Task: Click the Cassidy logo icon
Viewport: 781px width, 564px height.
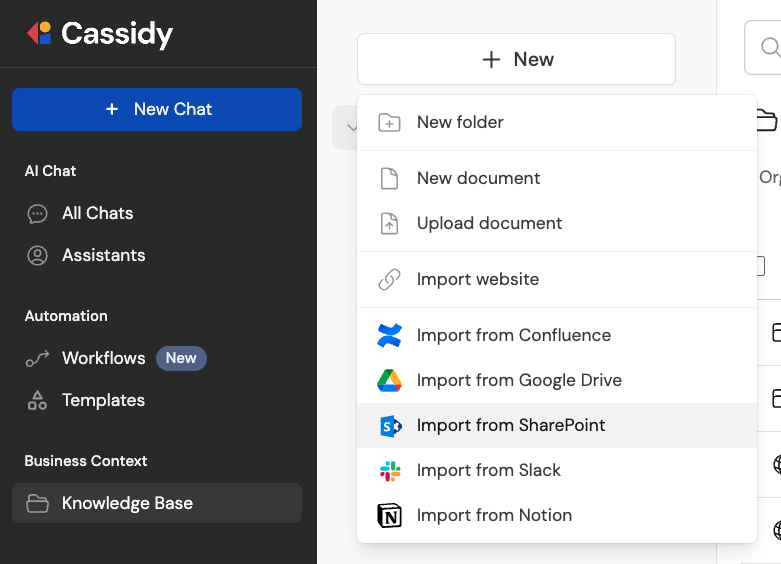Action: tap(39, 33)
